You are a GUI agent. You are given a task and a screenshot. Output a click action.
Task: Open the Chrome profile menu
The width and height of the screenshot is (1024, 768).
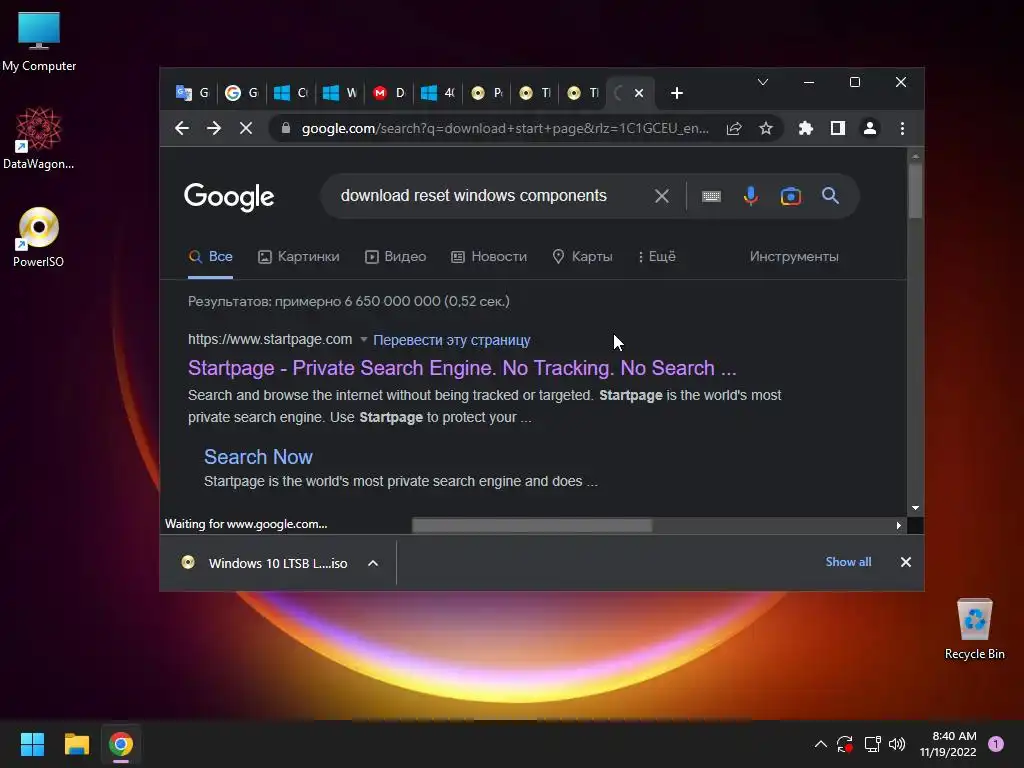(870, 128)
